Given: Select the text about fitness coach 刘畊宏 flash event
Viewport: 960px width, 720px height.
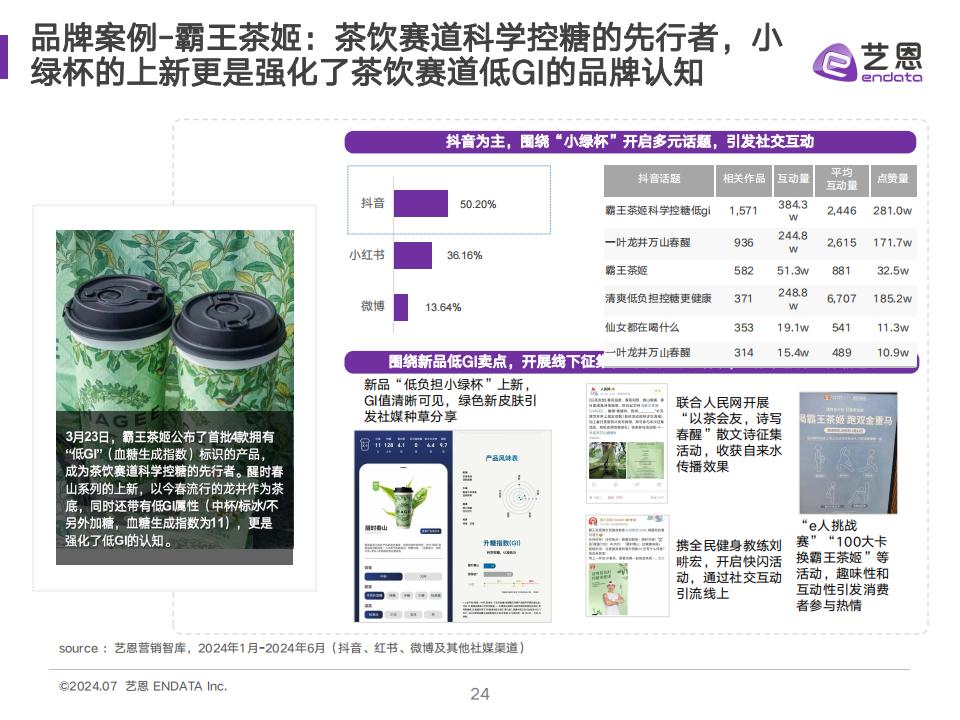Looking at the screenshot, I should click(x=729, y=569).
